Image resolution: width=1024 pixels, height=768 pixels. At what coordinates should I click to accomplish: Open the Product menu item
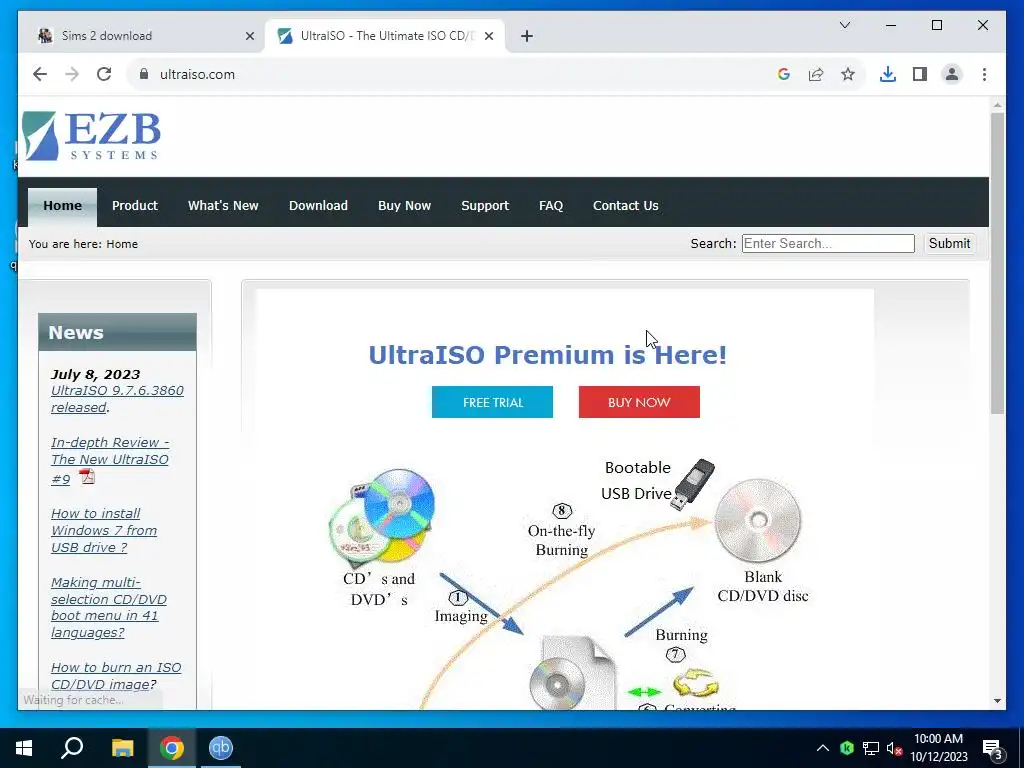coord(135,206)
